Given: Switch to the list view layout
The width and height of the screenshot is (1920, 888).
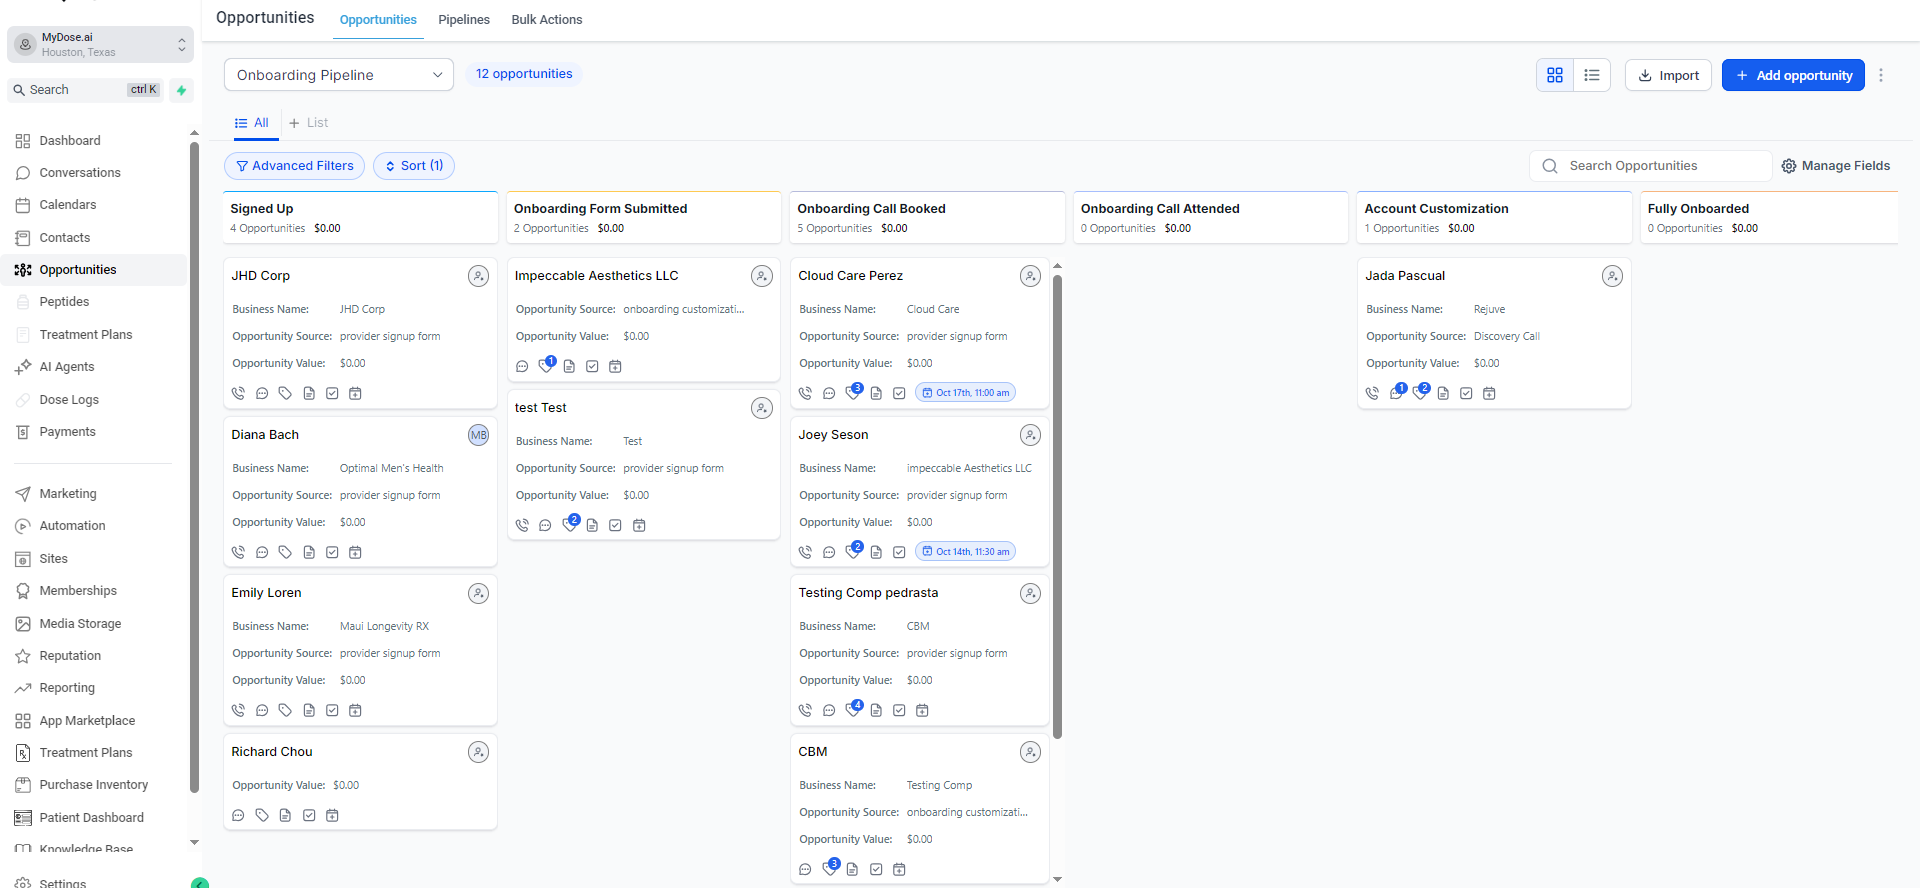Looking at the screenshot, I should 1592,75.
